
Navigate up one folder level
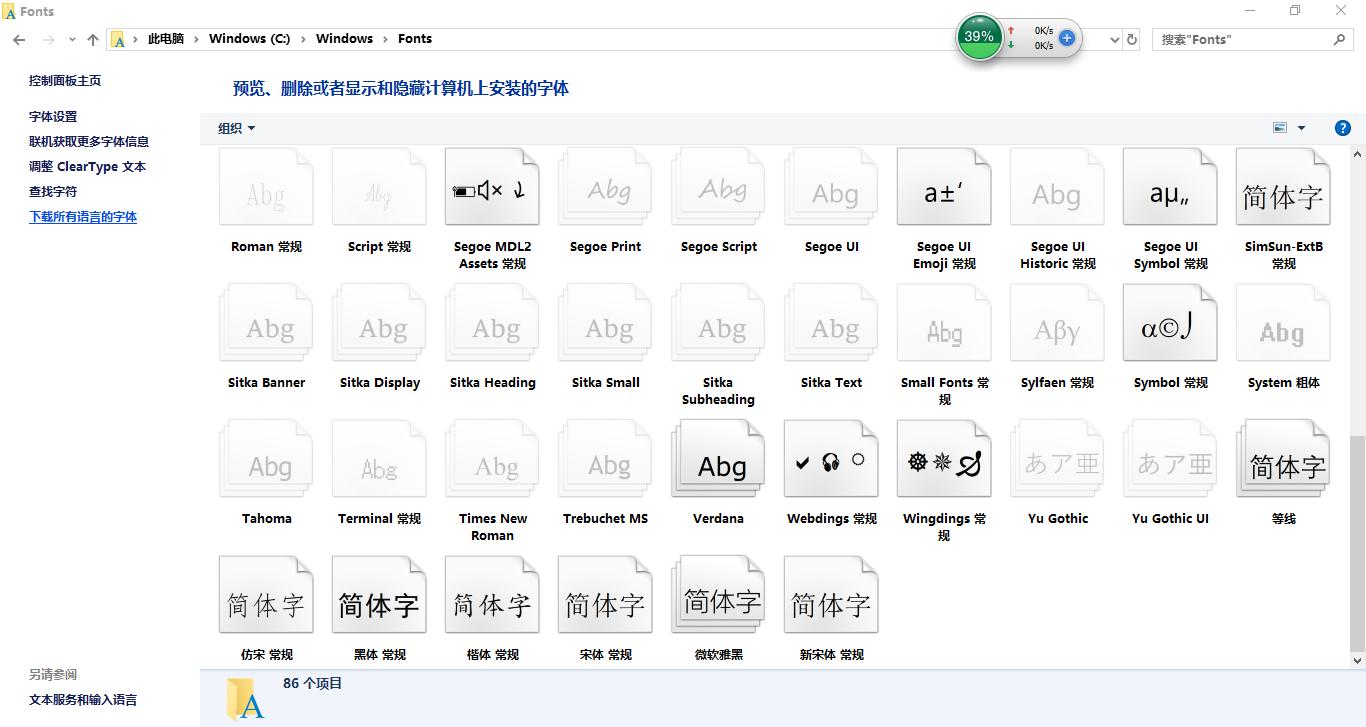pyautogui.click(x=93, y=39)
